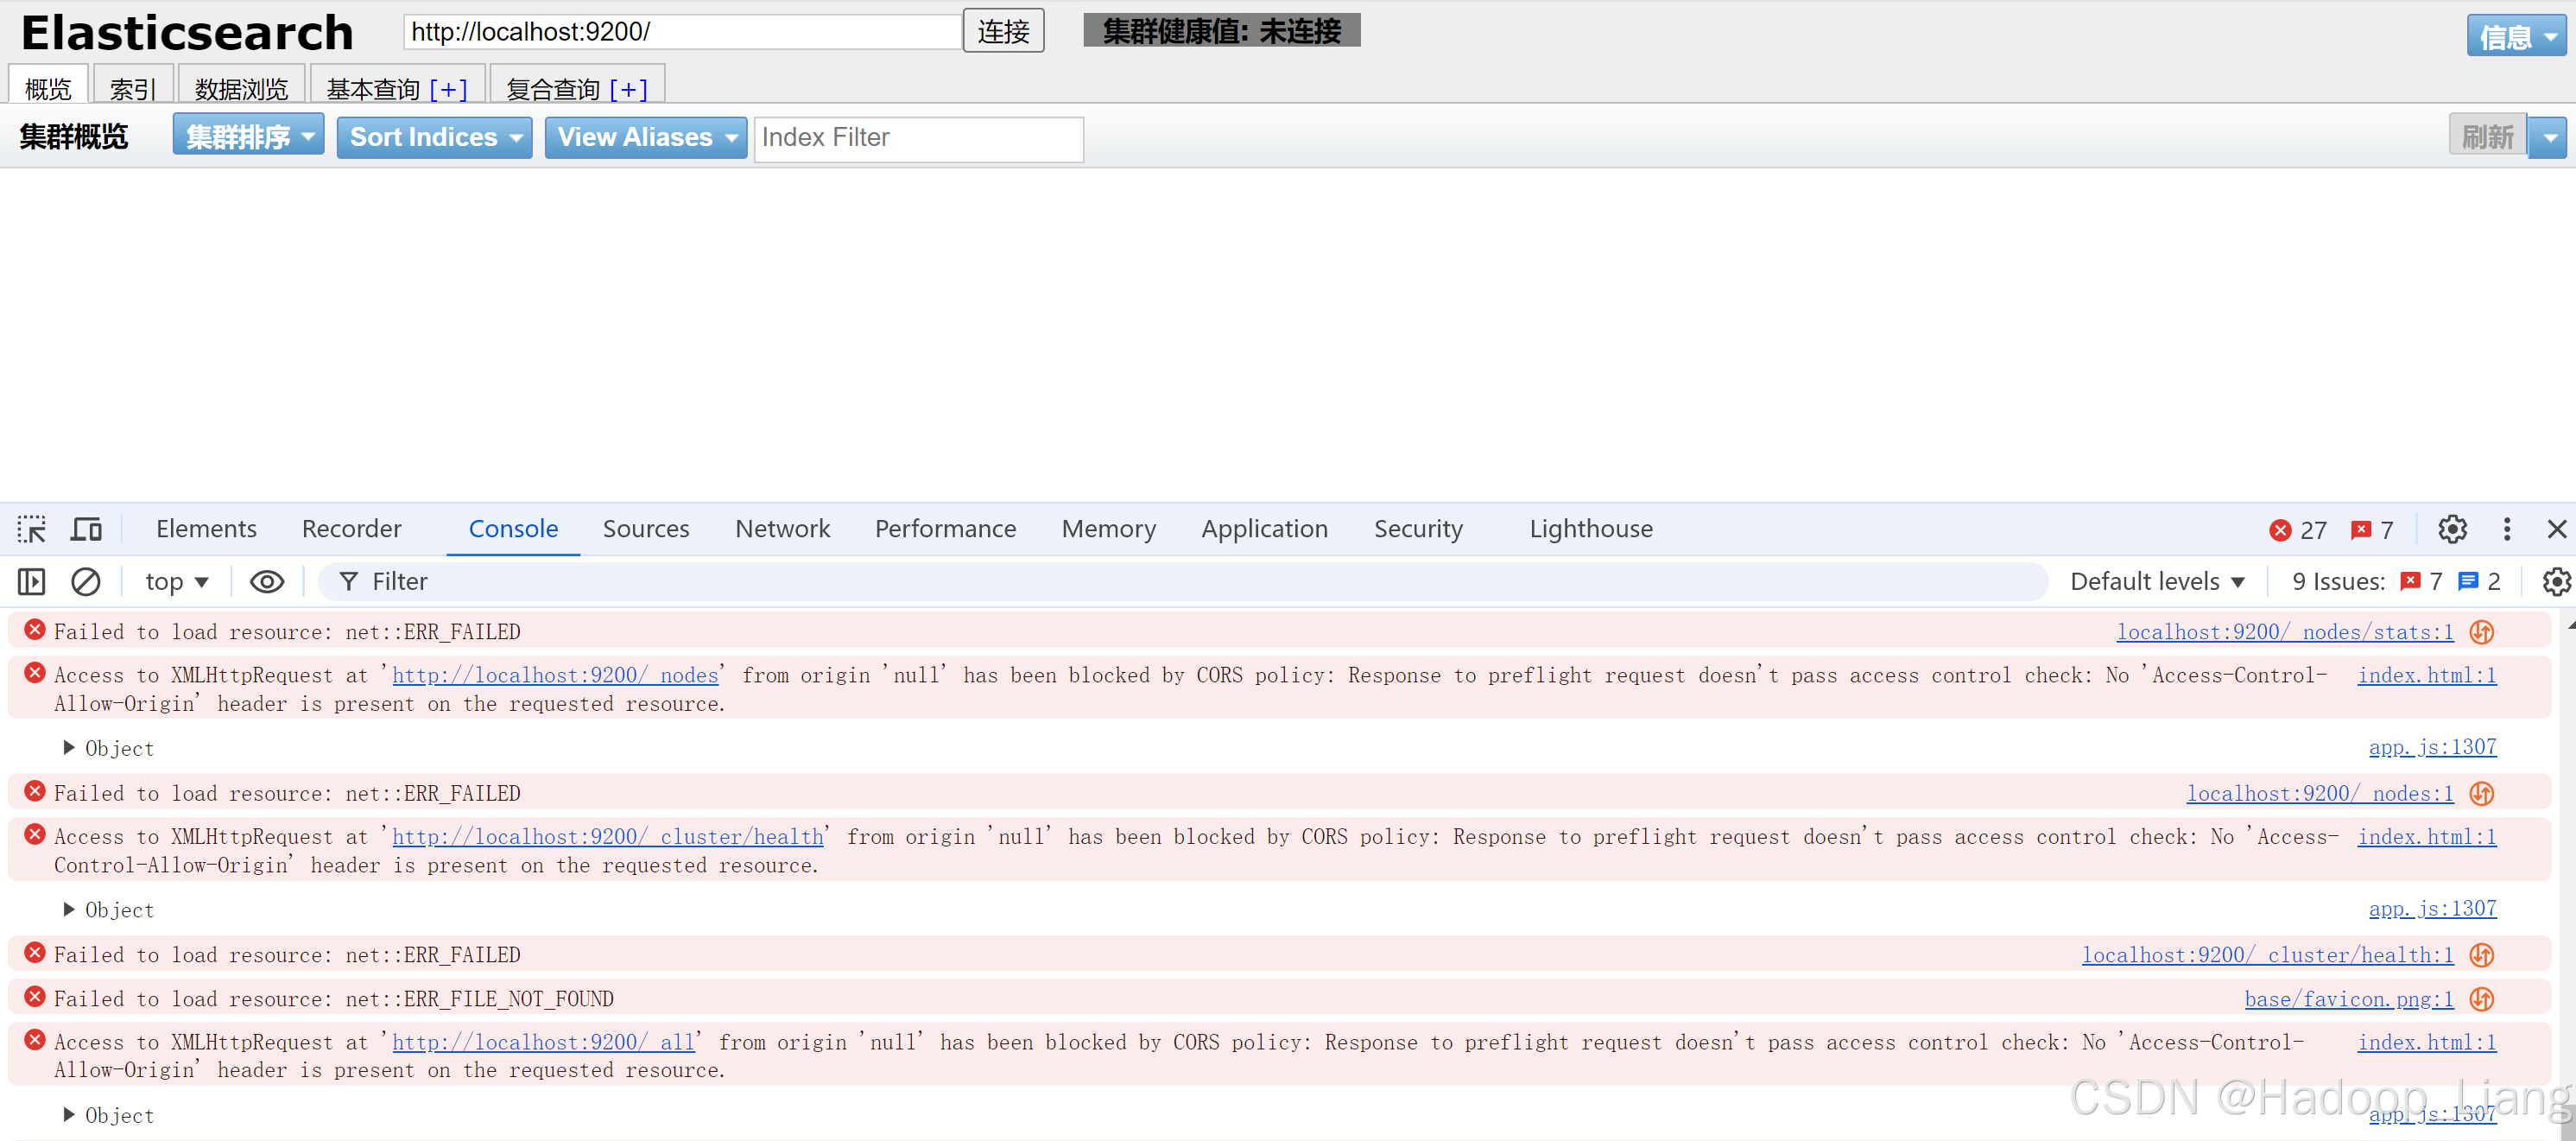The width and height of the screenshot is (2576, 1141).
Task: Open the Performance panel
Action: point(945,529)
